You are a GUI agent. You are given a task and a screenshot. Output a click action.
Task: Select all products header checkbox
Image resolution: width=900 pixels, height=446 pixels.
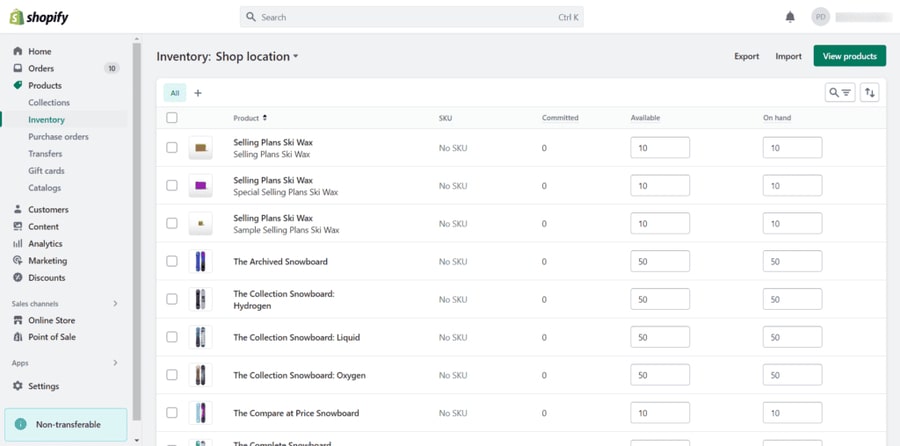click(172, 118)
